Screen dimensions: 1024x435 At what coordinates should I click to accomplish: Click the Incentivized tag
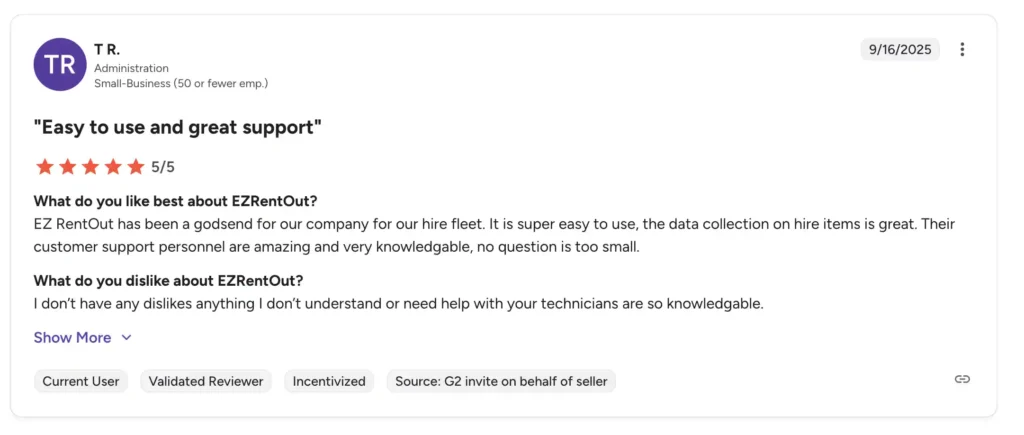tap(329, 381)
